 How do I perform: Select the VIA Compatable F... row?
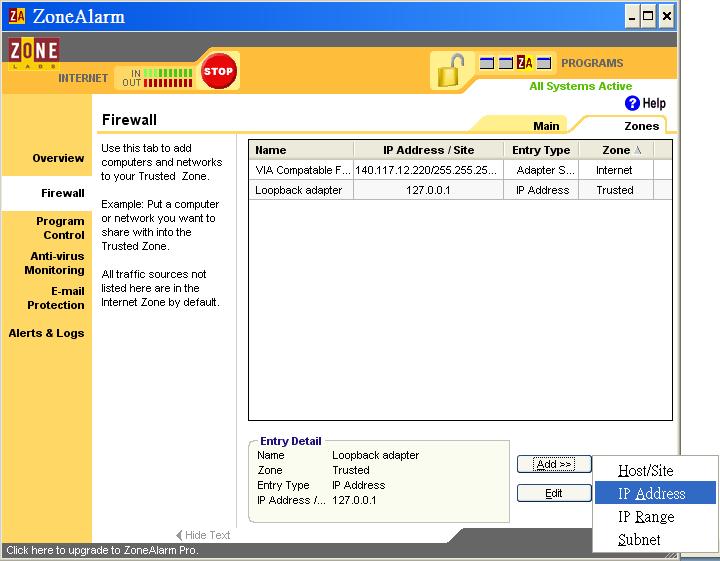click(x=460, y=170)
